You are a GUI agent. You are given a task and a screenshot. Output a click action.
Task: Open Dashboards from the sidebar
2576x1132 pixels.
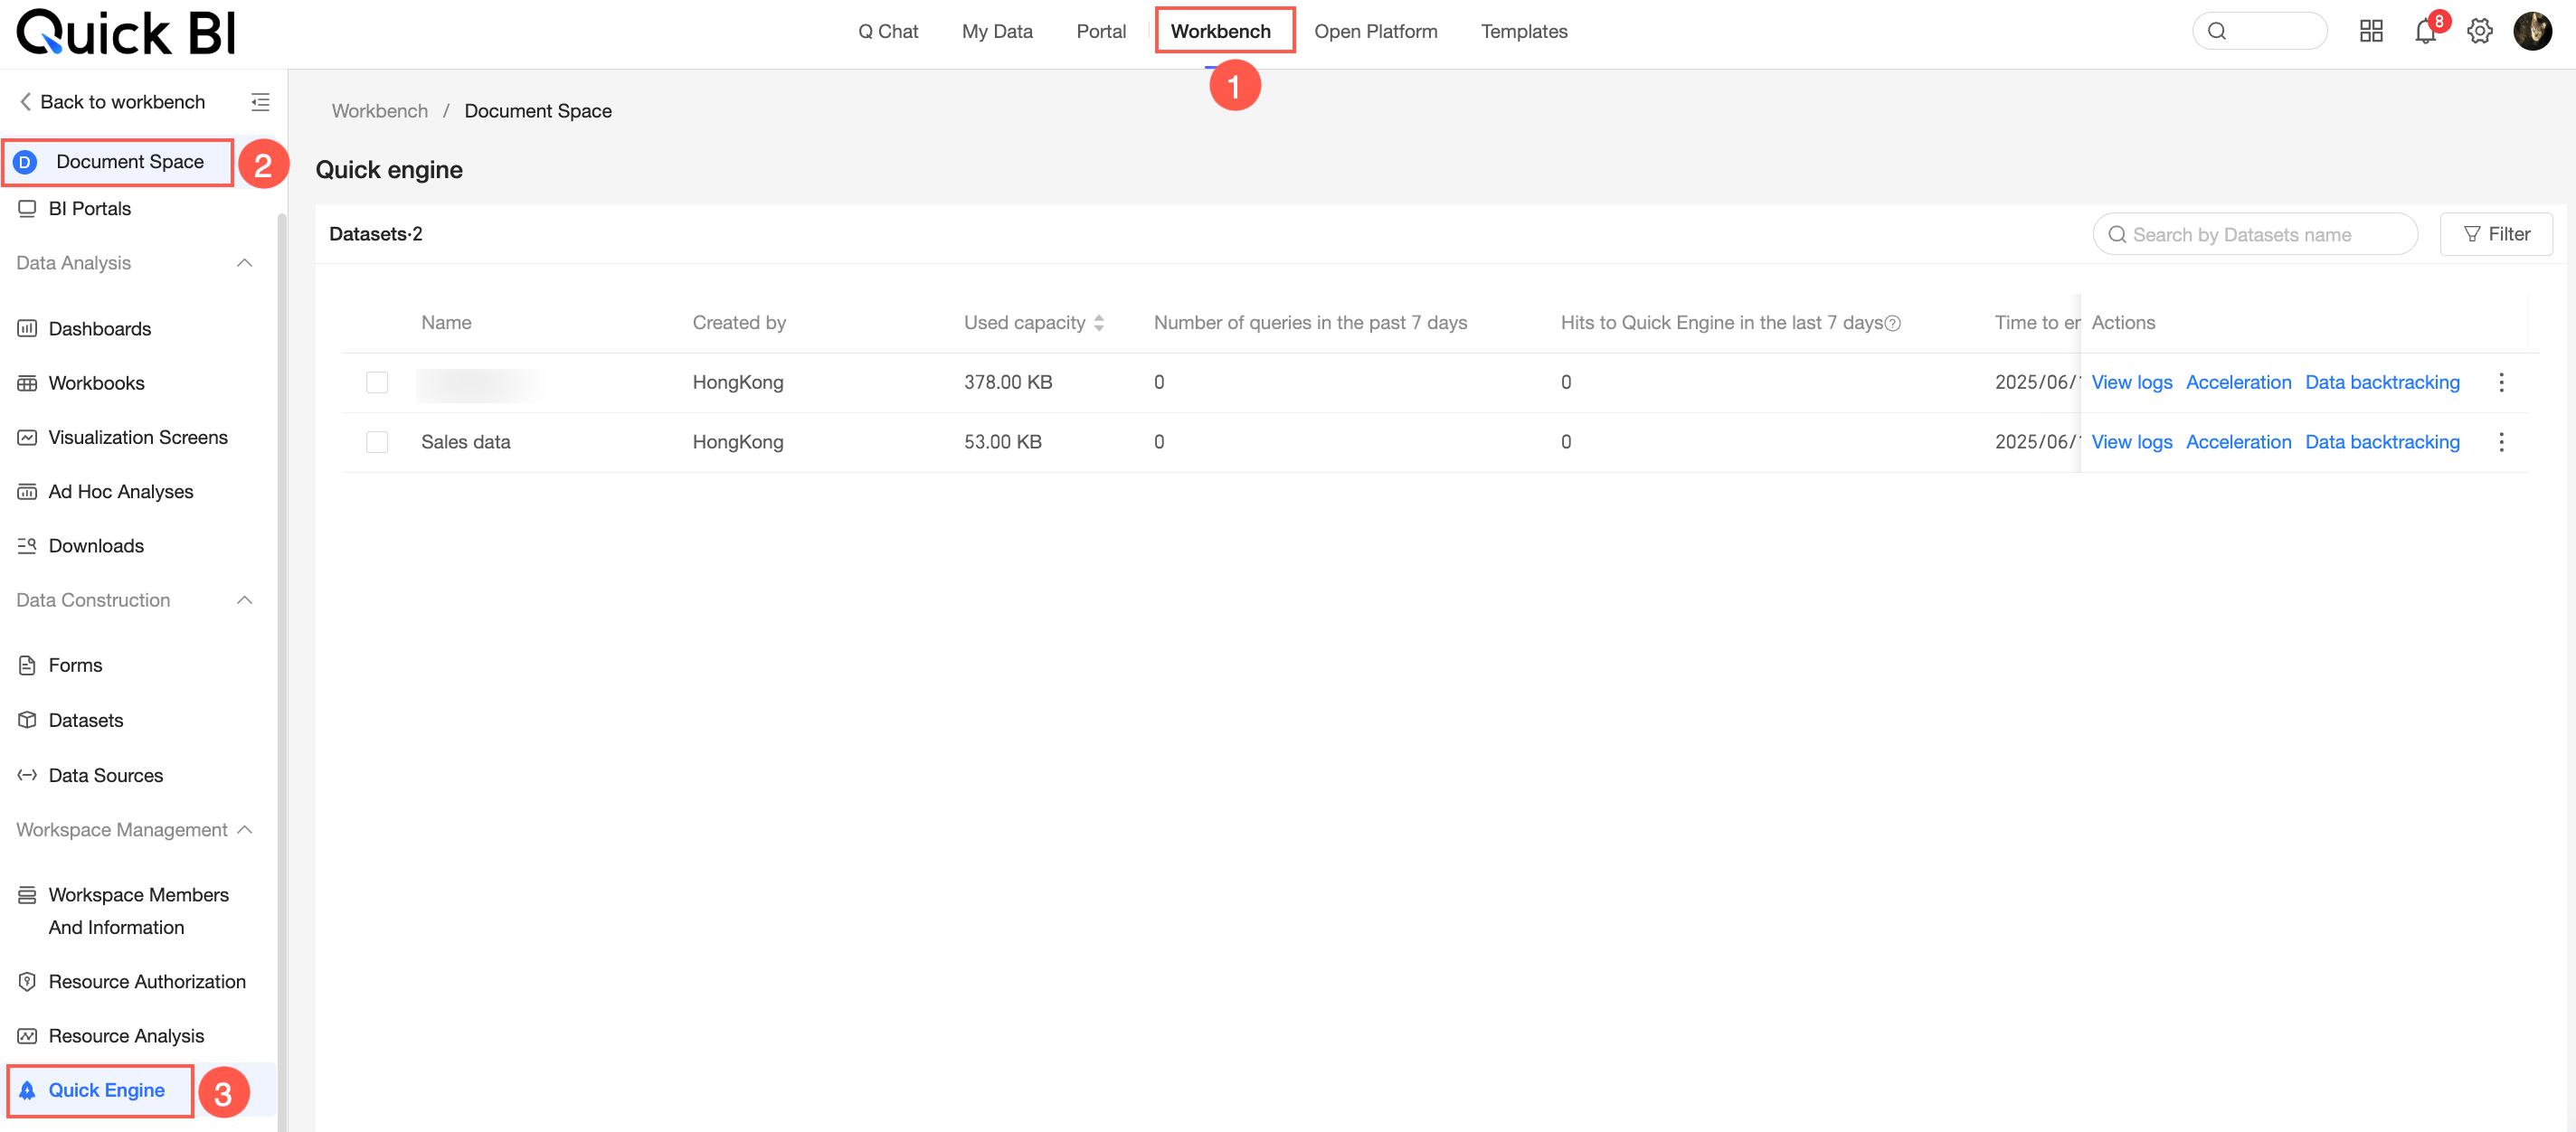(x=99, y=329)
